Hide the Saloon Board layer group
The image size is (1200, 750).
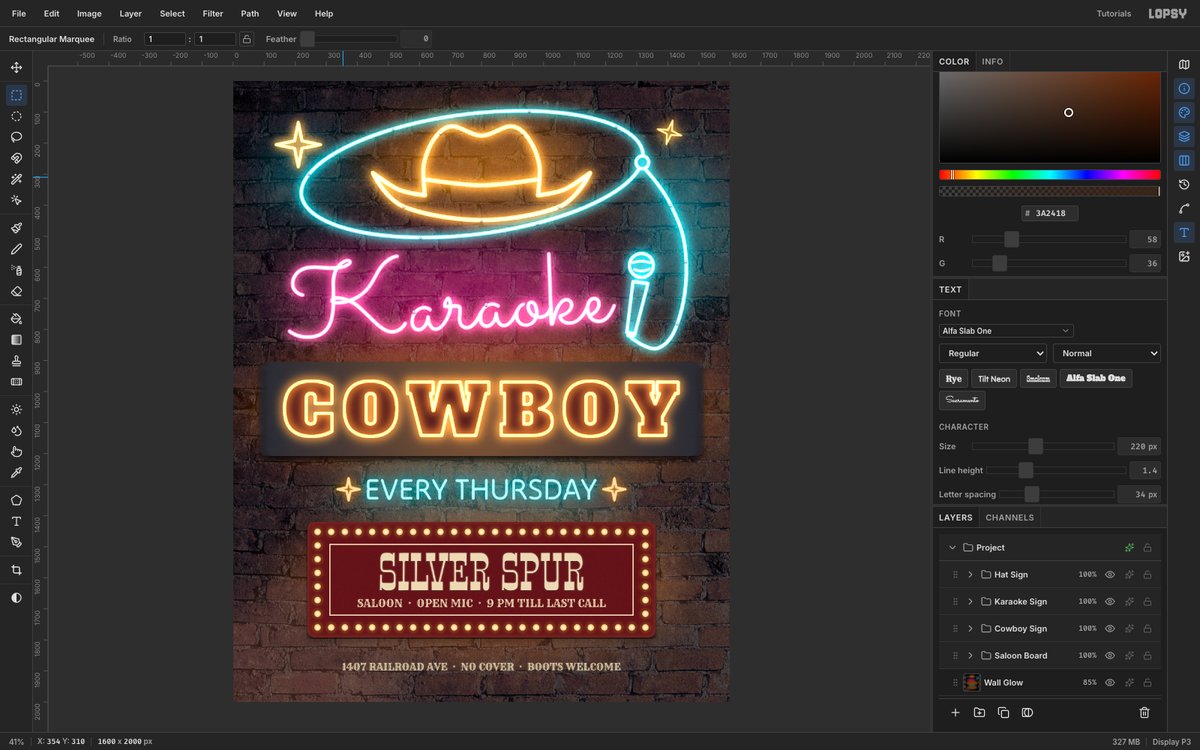click(1109, 656)
